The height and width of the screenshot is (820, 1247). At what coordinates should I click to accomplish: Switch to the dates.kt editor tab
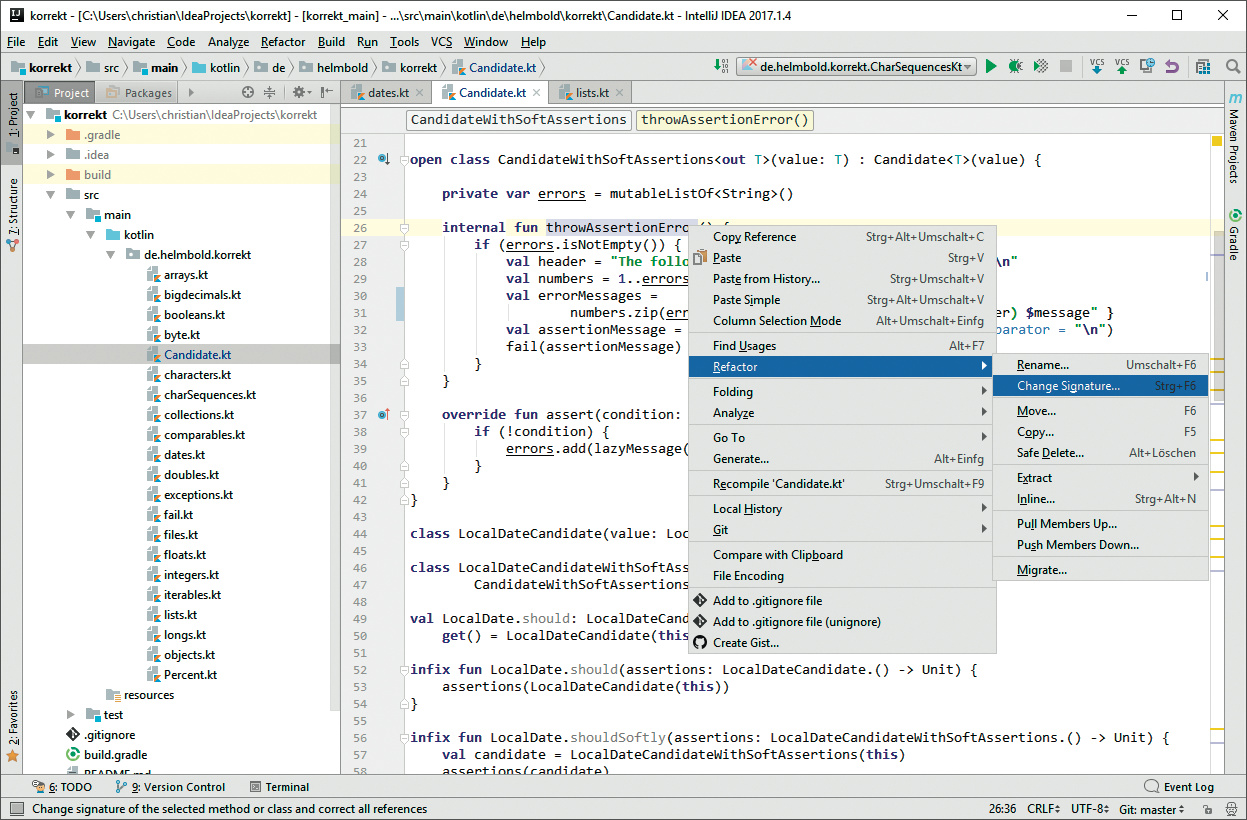point(388,93)
